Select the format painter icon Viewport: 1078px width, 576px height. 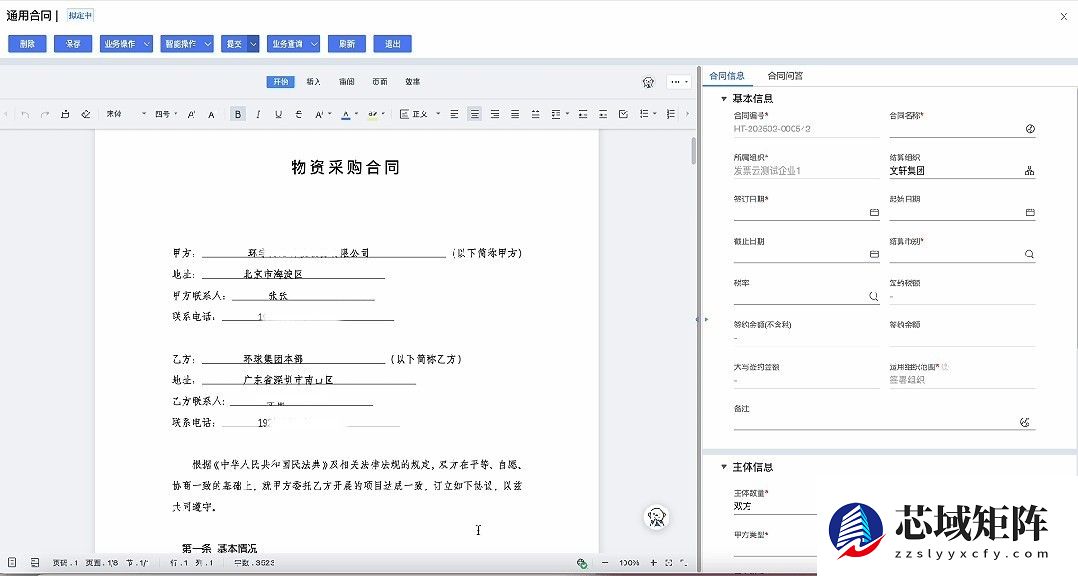tap(88, 113)
